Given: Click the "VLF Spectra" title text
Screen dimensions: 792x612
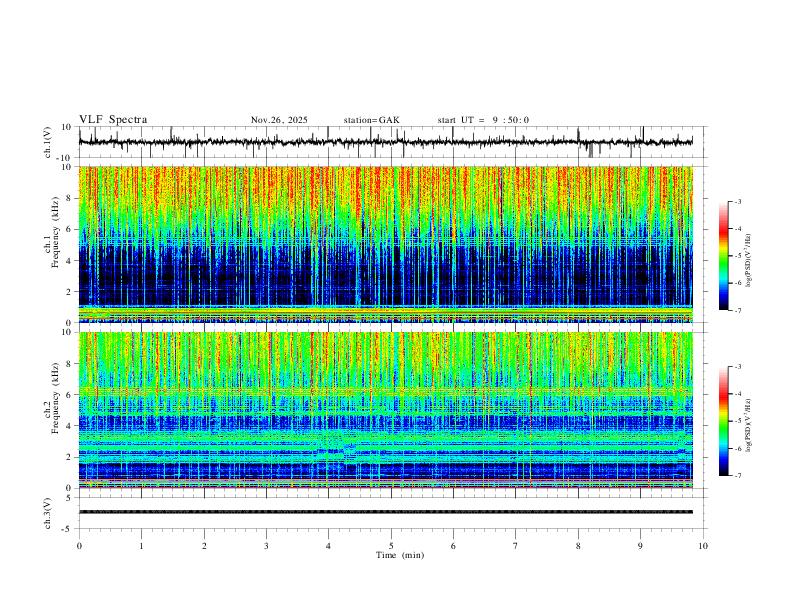Looking at the screenshot, I should tap(113, 120).
